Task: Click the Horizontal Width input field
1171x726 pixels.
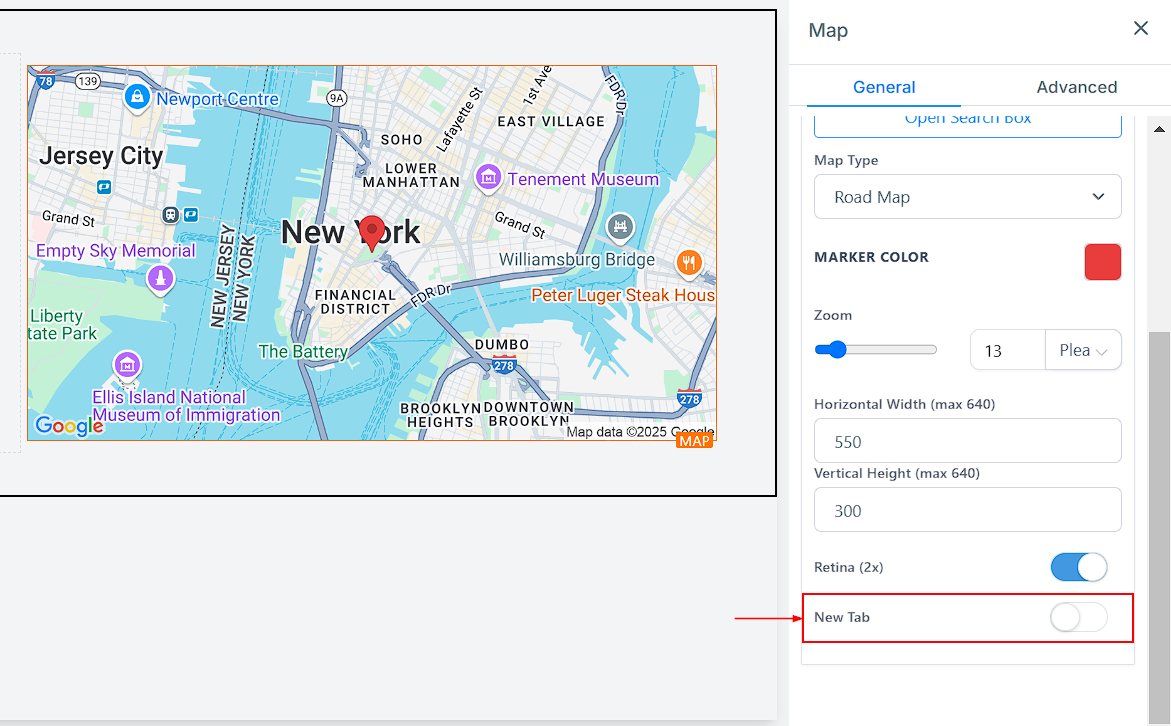Action: point(967,441)
